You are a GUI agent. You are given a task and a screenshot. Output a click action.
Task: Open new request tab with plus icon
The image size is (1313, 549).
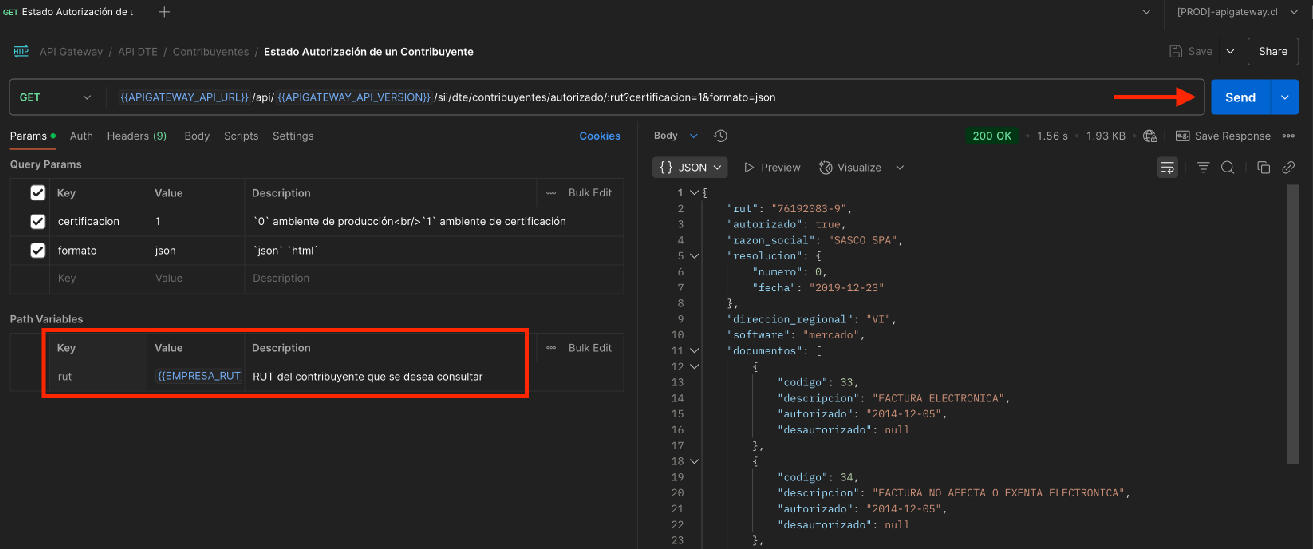tap(164, 12)
